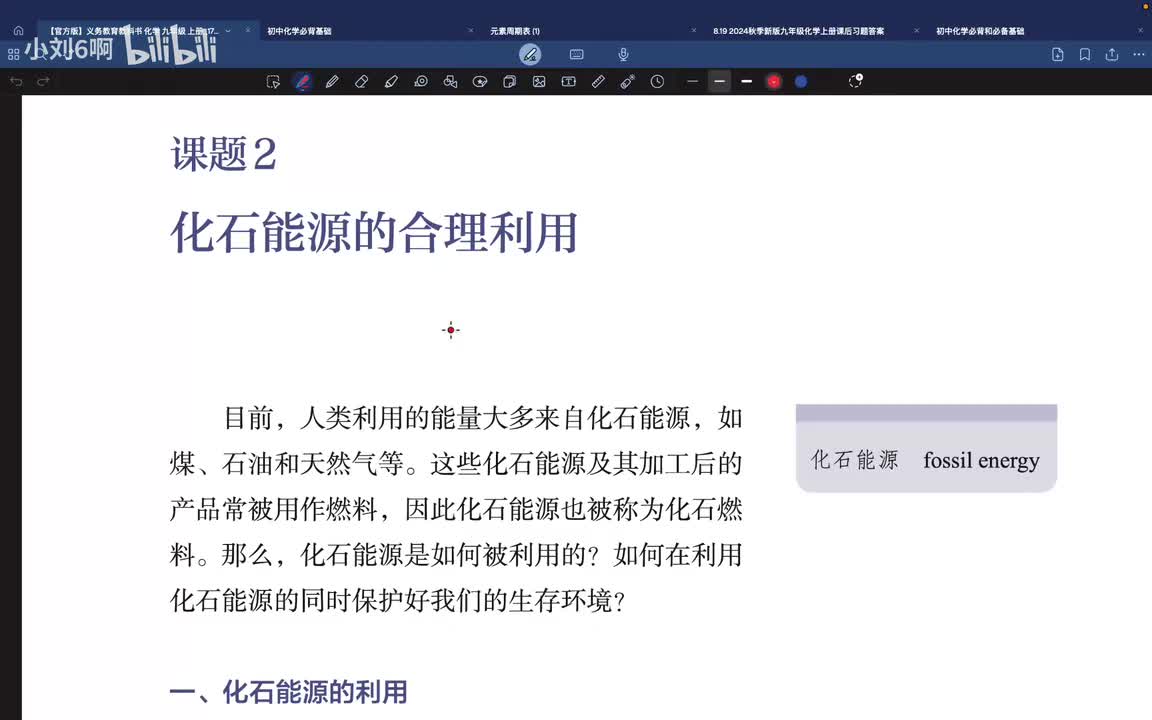Close the 初中化学必背和必备基础 tab
This screenshot has width=1152, height=720.
[1140, 31]
